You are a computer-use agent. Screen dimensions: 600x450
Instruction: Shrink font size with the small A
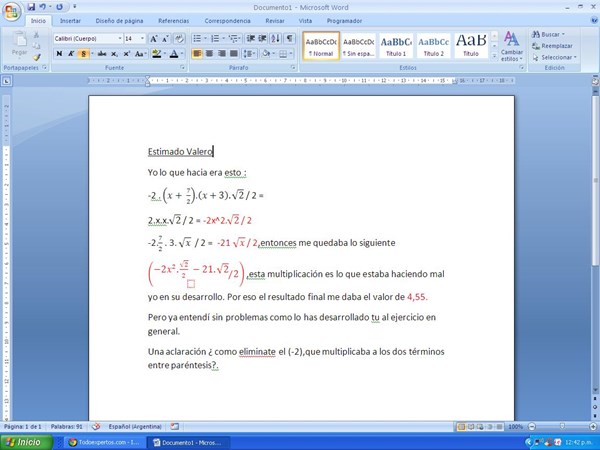(x=165, y=39)
